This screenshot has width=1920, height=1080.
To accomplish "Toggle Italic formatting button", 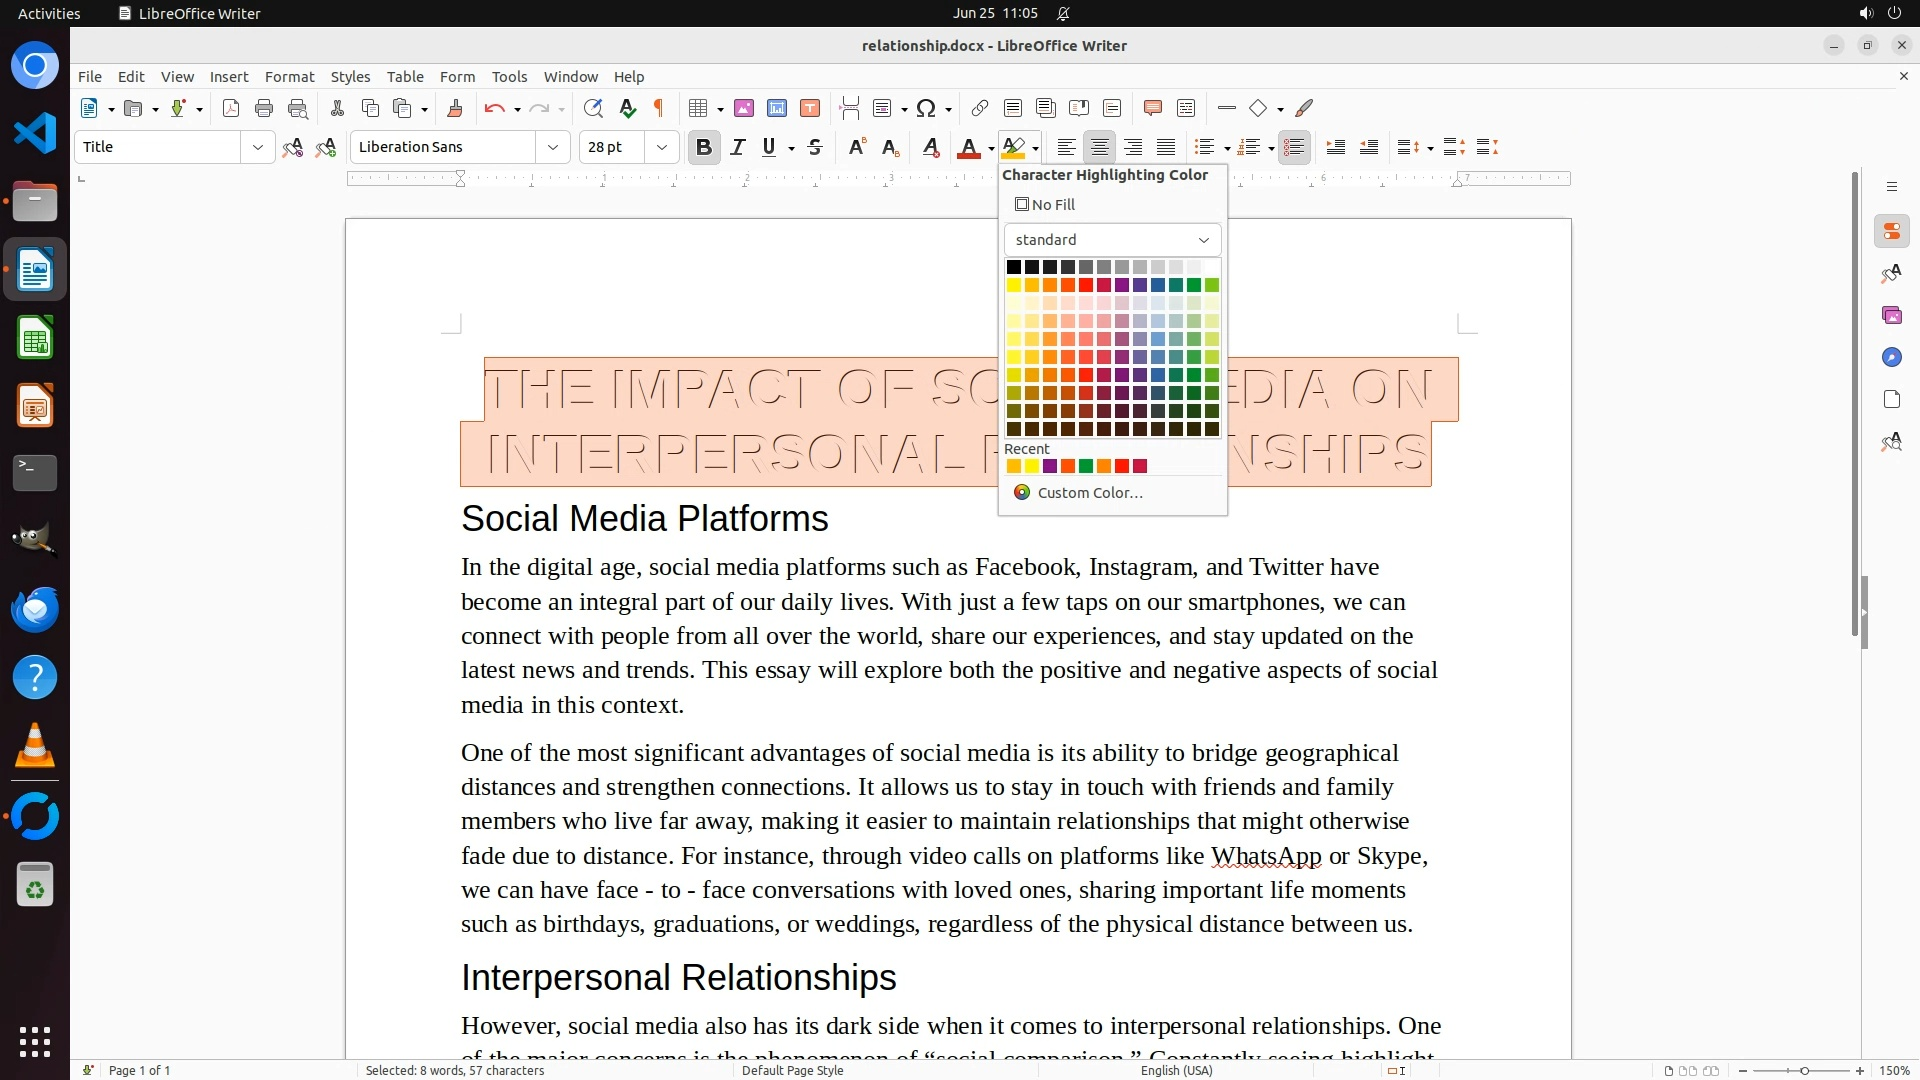I will (738, 148).
